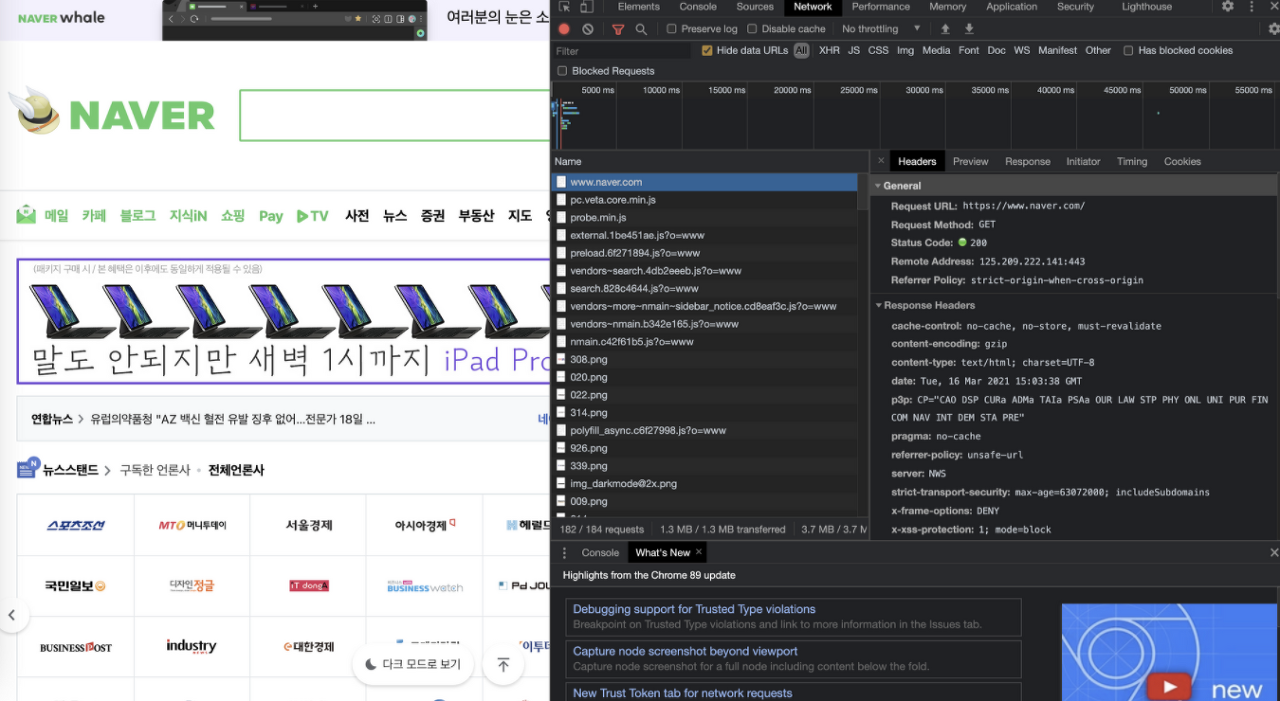Open the 연합뉴스 headline link
The width and height of the screenshot is (1280, 701).
233,420
